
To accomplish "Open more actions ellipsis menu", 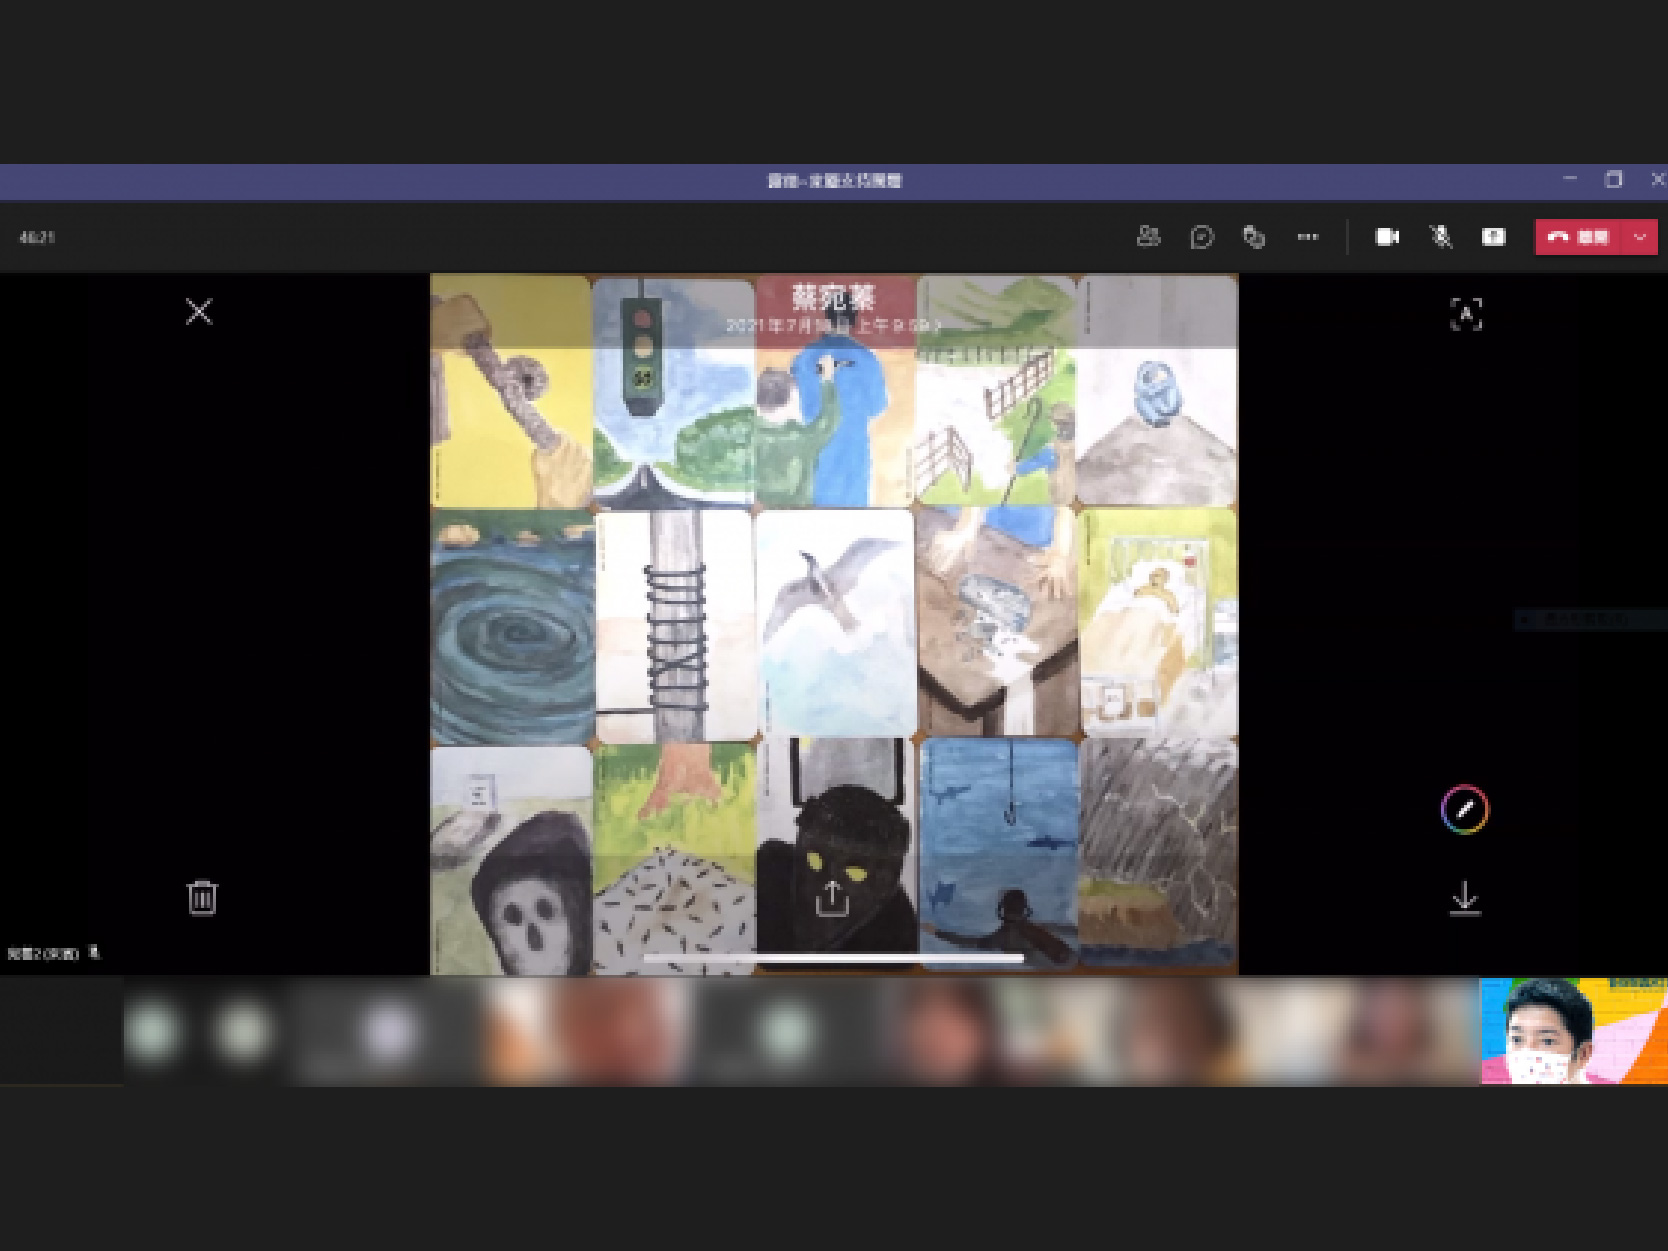I will click(1307, 237).
